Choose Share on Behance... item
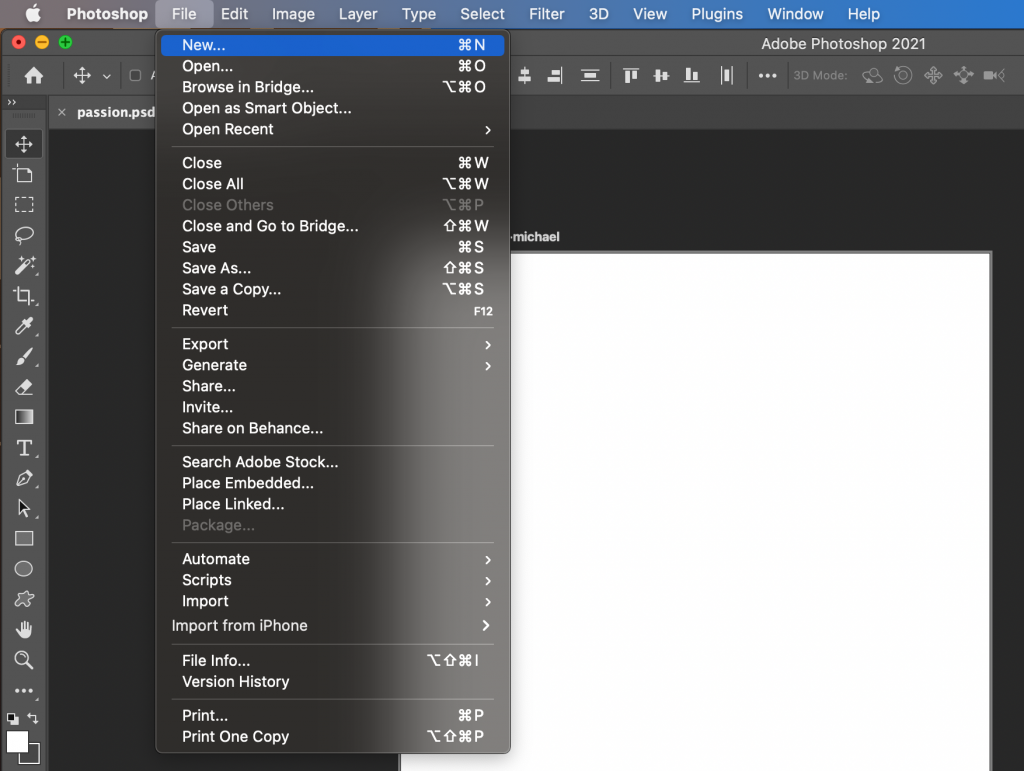Screen dimensions: 1024x771 (332, 428)
